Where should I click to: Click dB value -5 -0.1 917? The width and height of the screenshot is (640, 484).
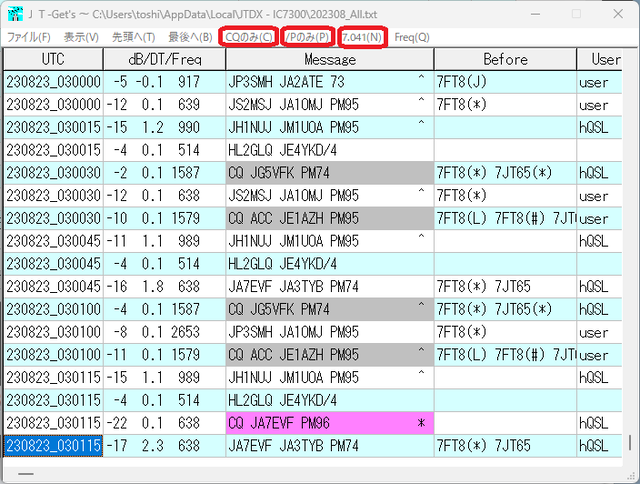pos(164,82)
